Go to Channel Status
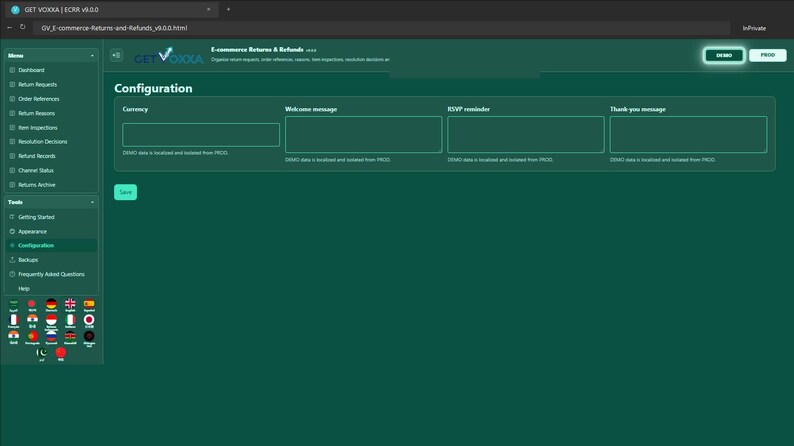Image resolution: width=794 pixels, height=446 pixels. 51,171
